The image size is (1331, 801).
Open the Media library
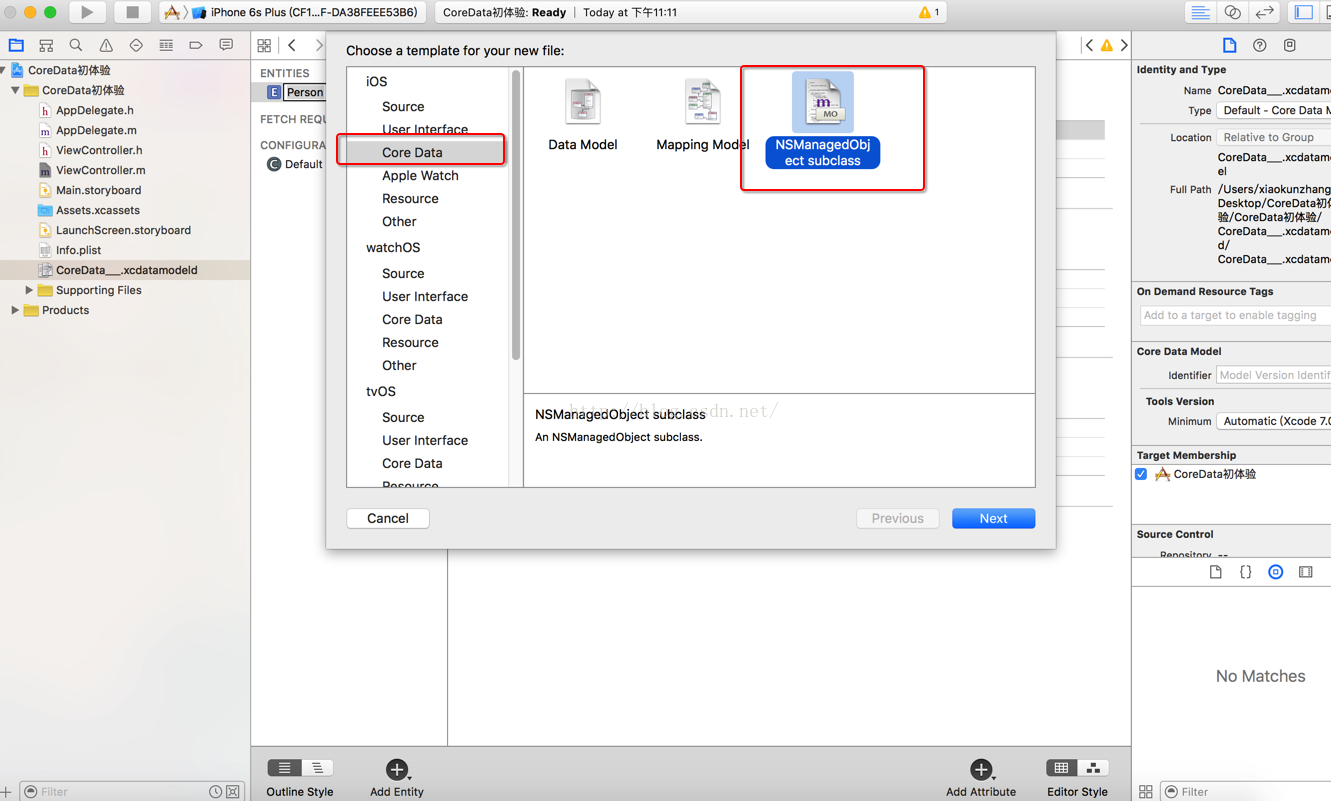1306,572
